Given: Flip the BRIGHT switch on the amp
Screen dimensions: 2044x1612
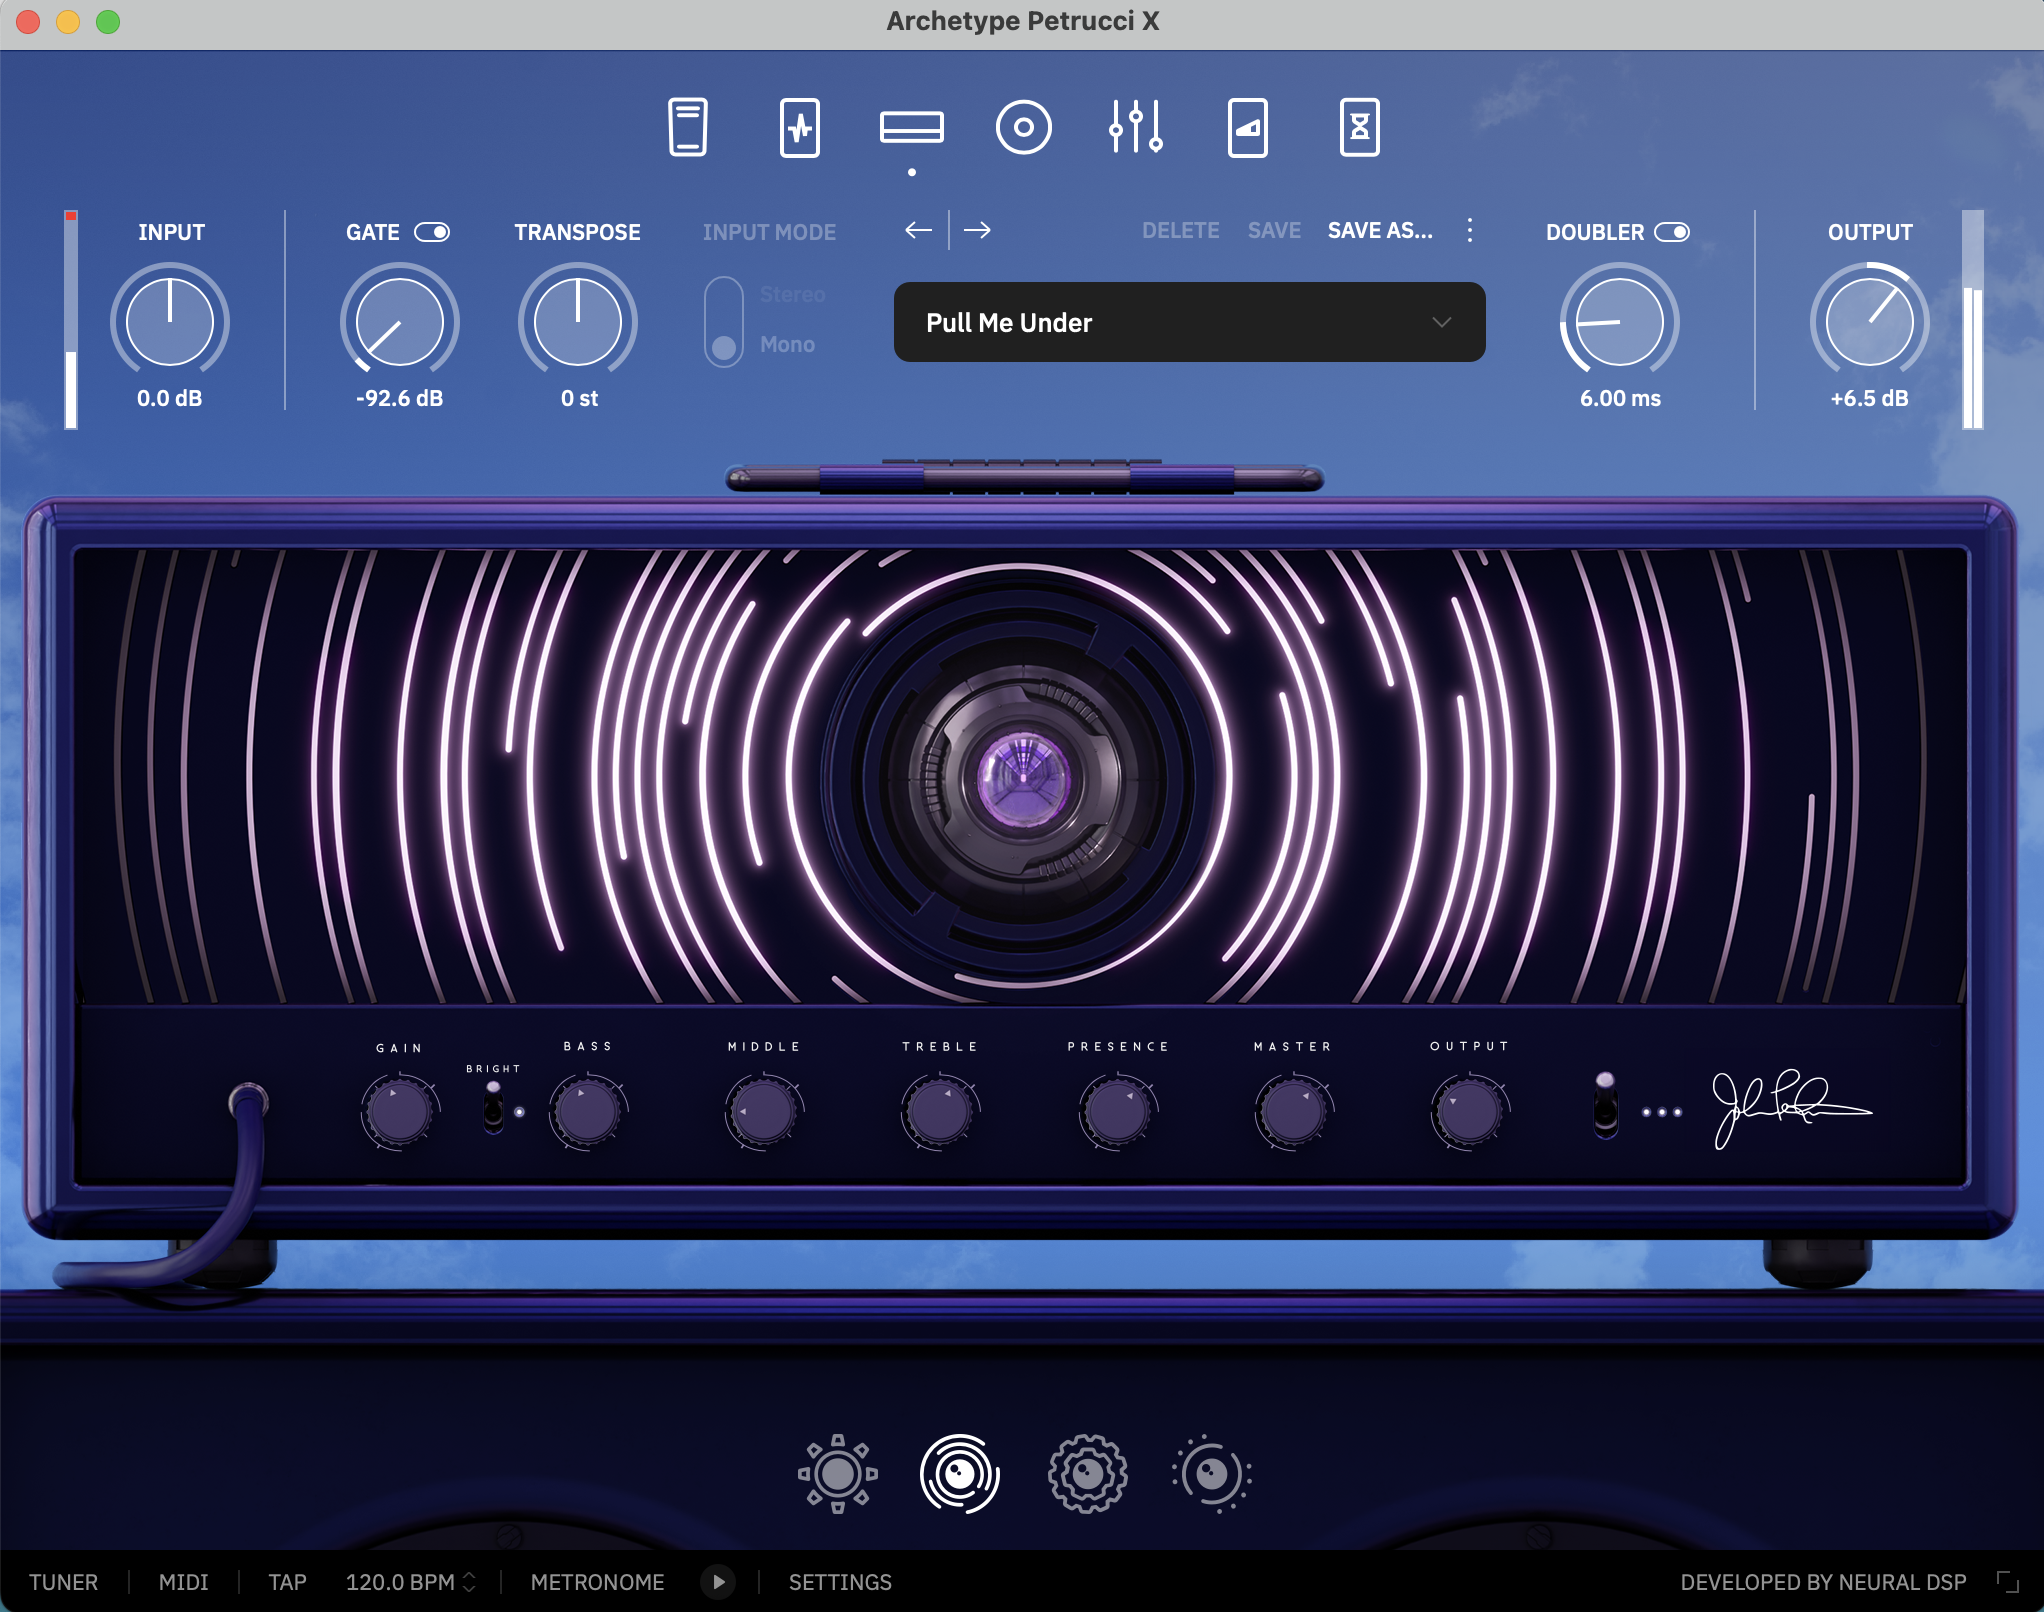Looking at the screenshot, I should 493,1106.
